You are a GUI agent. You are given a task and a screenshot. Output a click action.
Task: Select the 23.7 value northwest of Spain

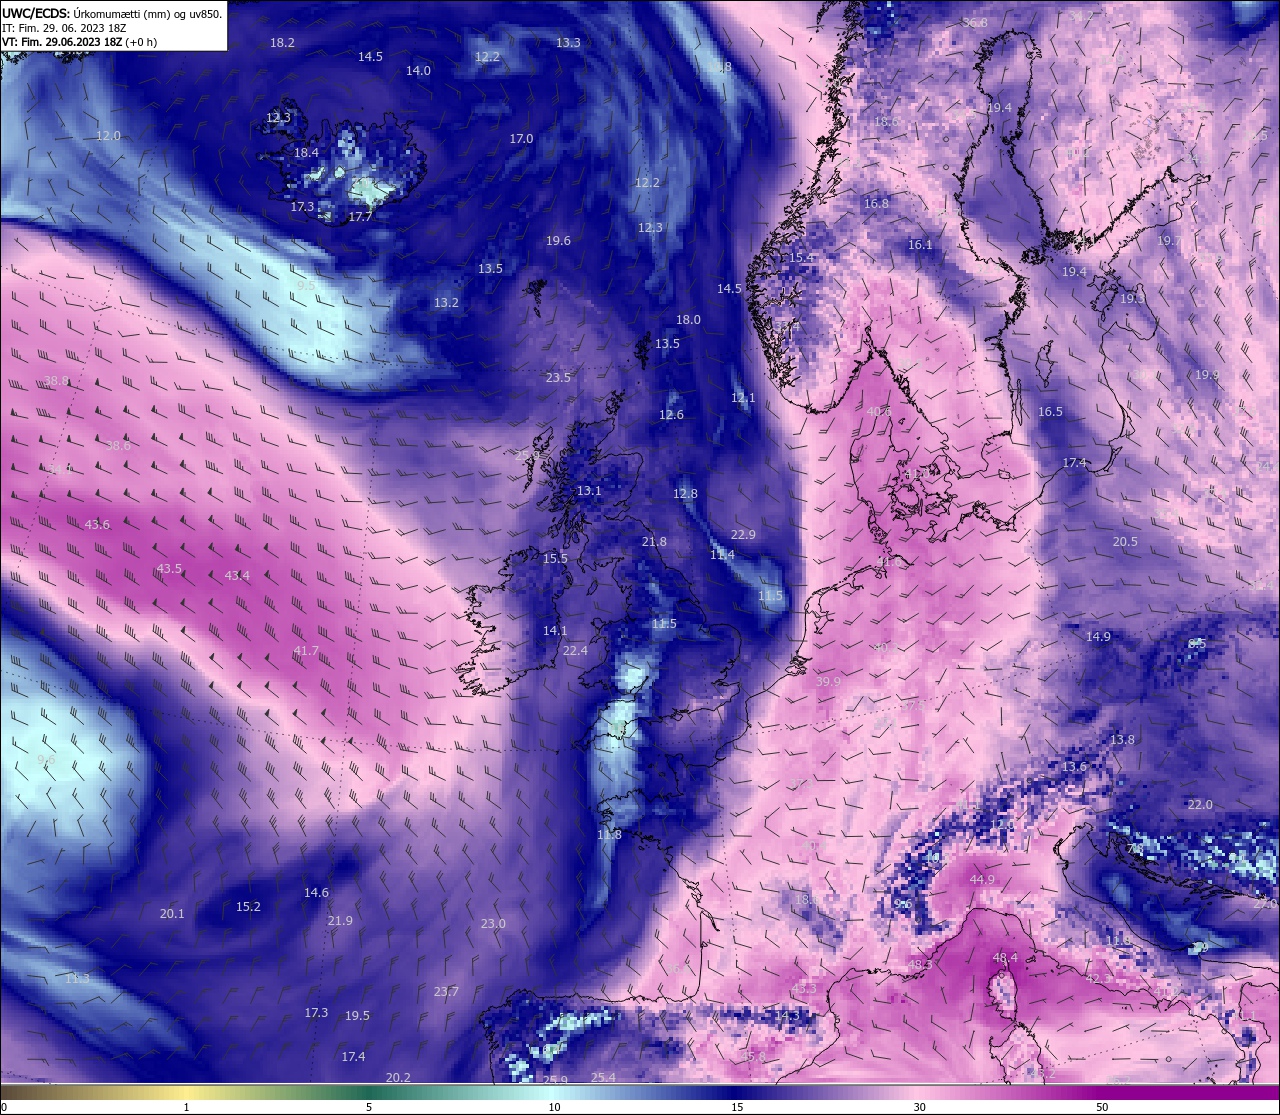[x=446, y=992]
